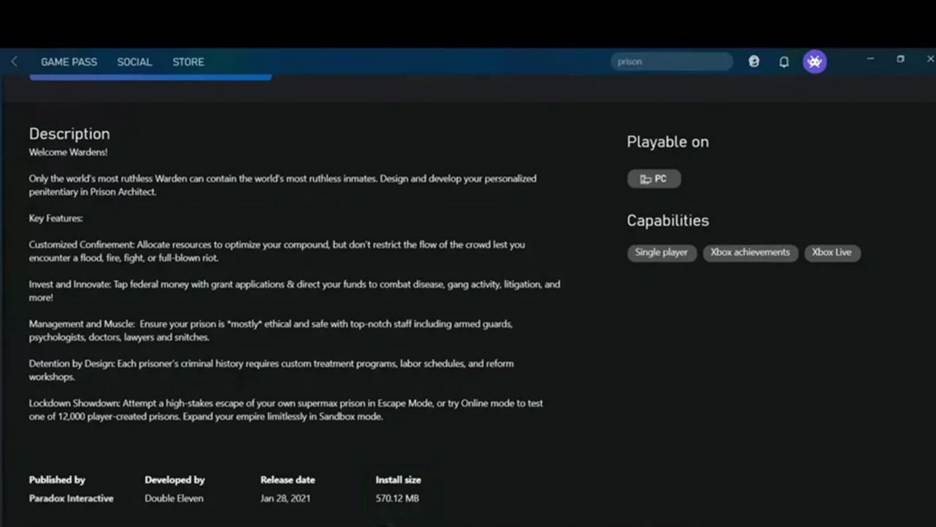This screenshot has height=527, width=936.
Task: Click the Double Eleven developer name
Action: point(175,498)
